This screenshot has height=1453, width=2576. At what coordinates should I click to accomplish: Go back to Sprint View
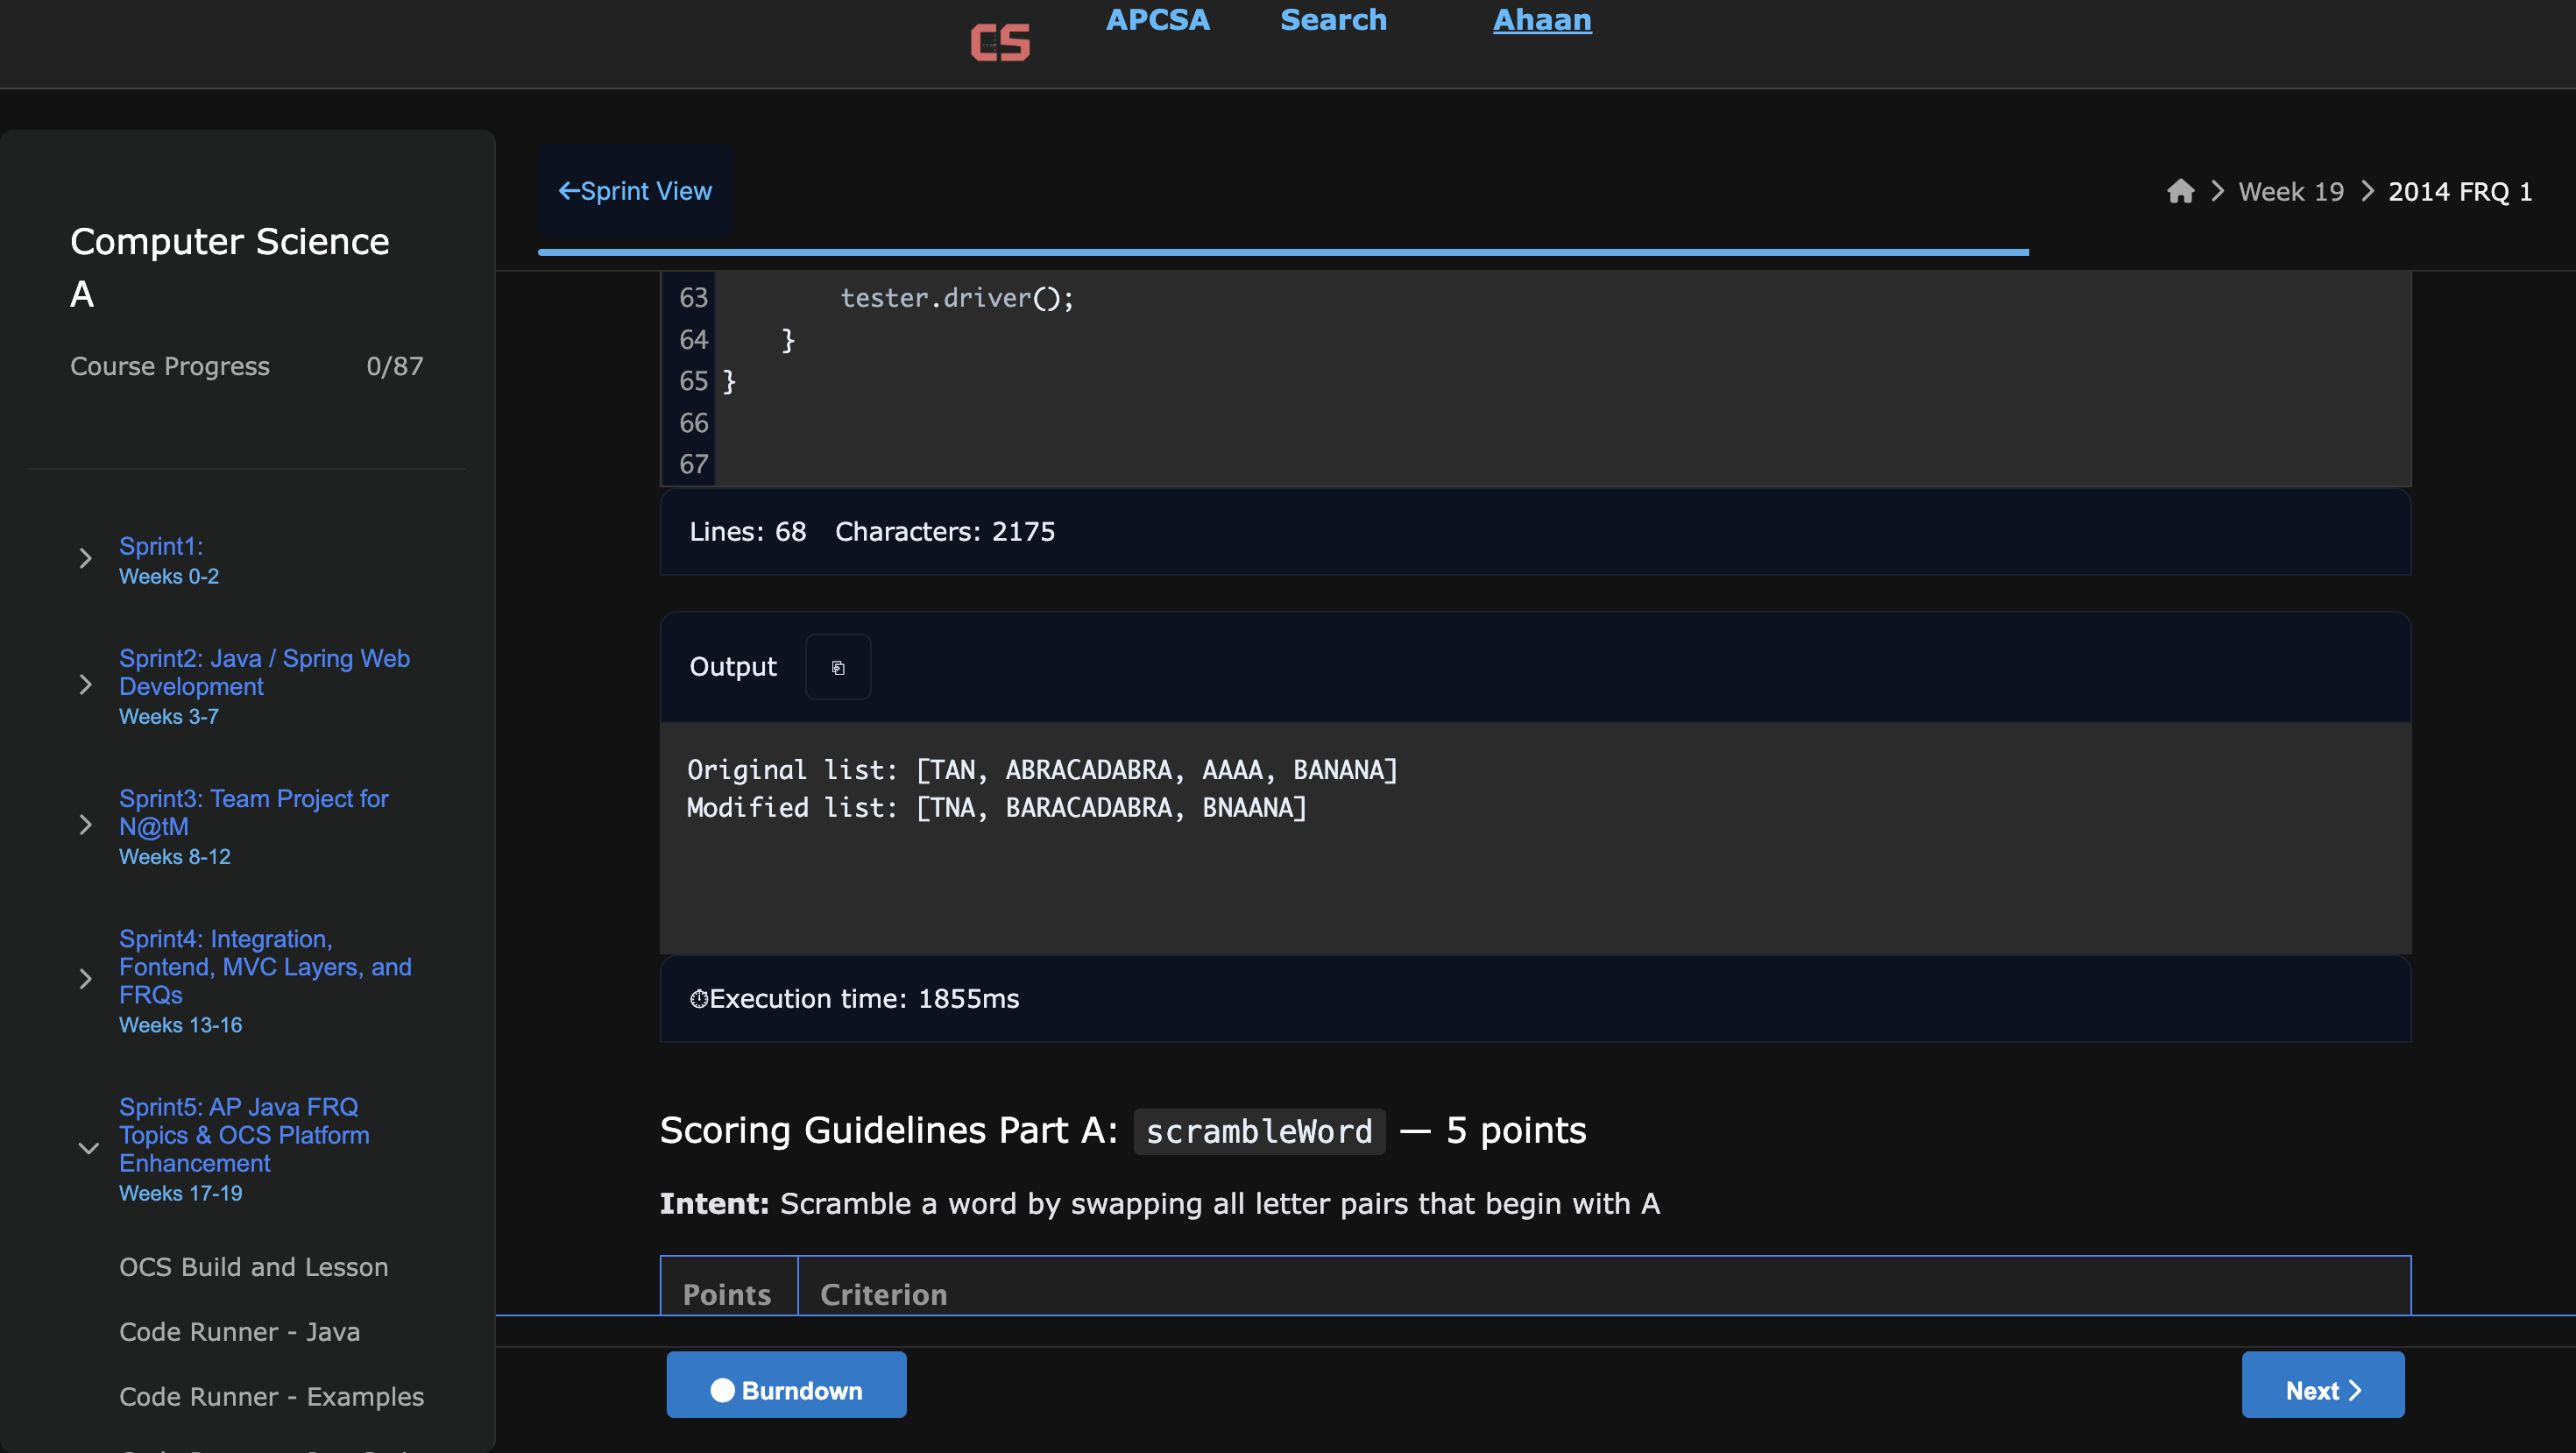(635, 191)
